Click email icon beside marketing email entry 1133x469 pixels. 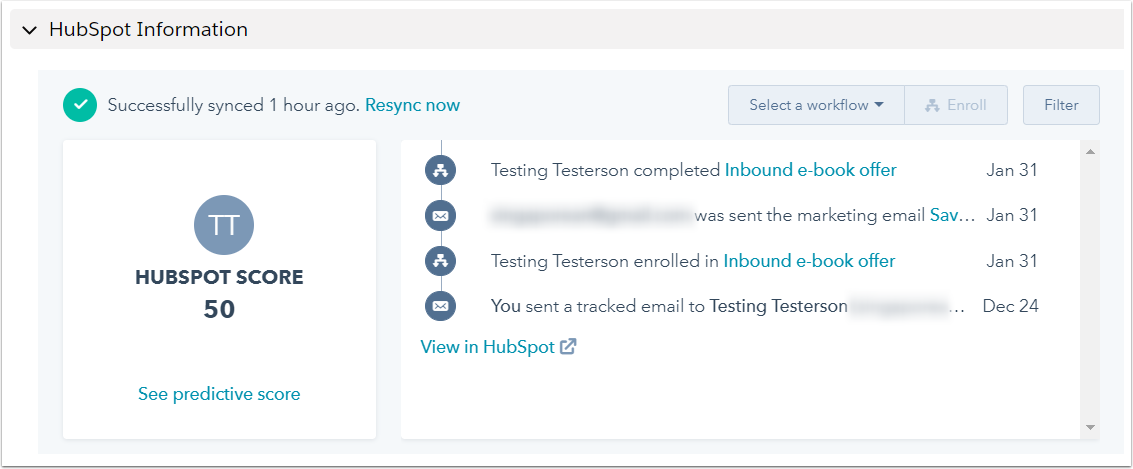coord(440,215)
